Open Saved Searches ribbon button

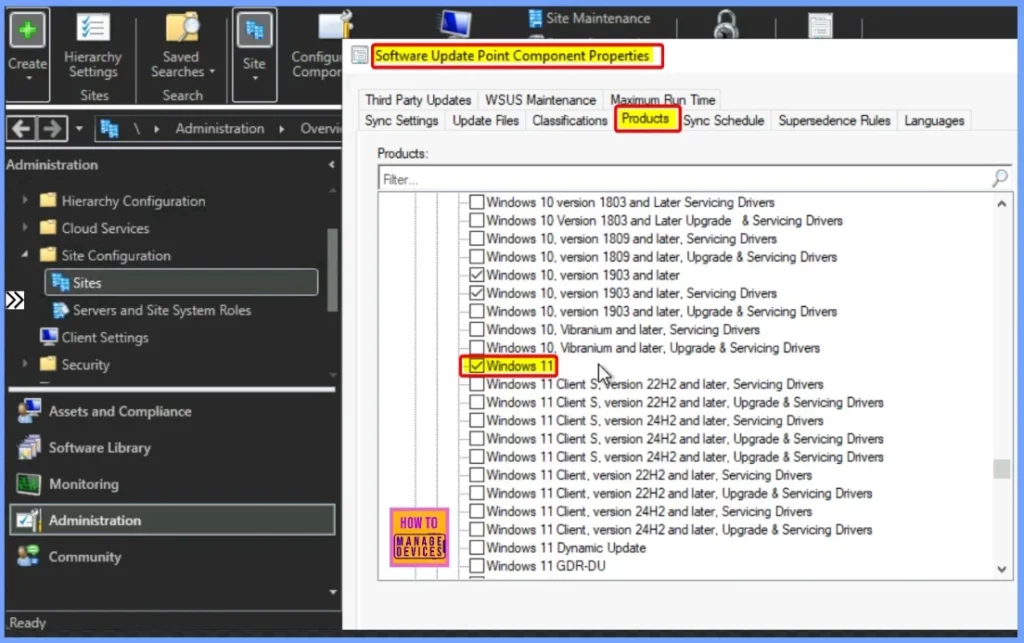182,46
